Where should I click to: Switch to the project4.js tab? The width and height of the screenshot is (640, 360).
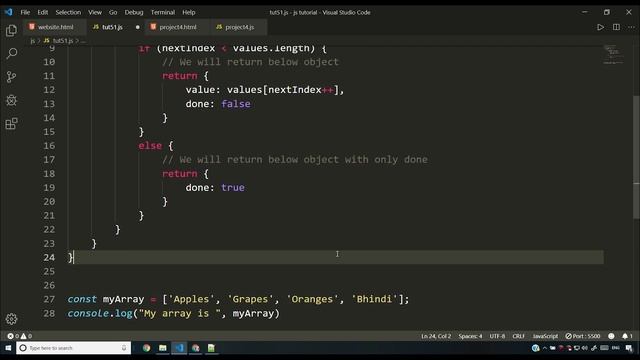coord(239,27)
